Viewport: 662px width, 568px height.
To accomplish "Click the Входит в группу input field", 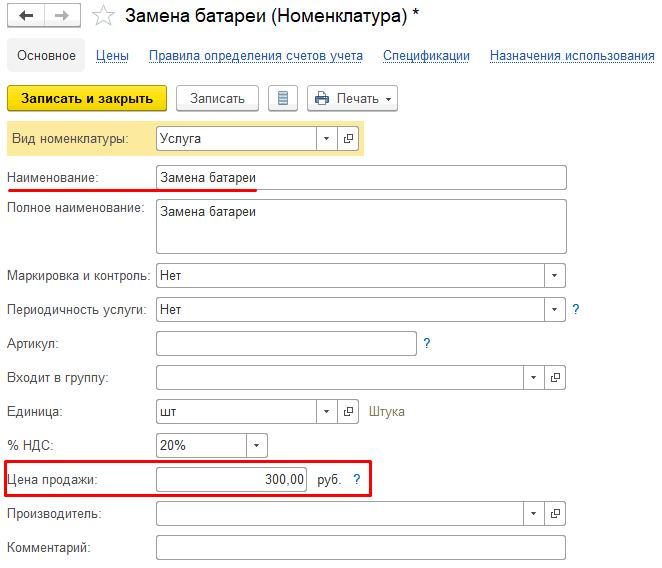I will 340,378.
